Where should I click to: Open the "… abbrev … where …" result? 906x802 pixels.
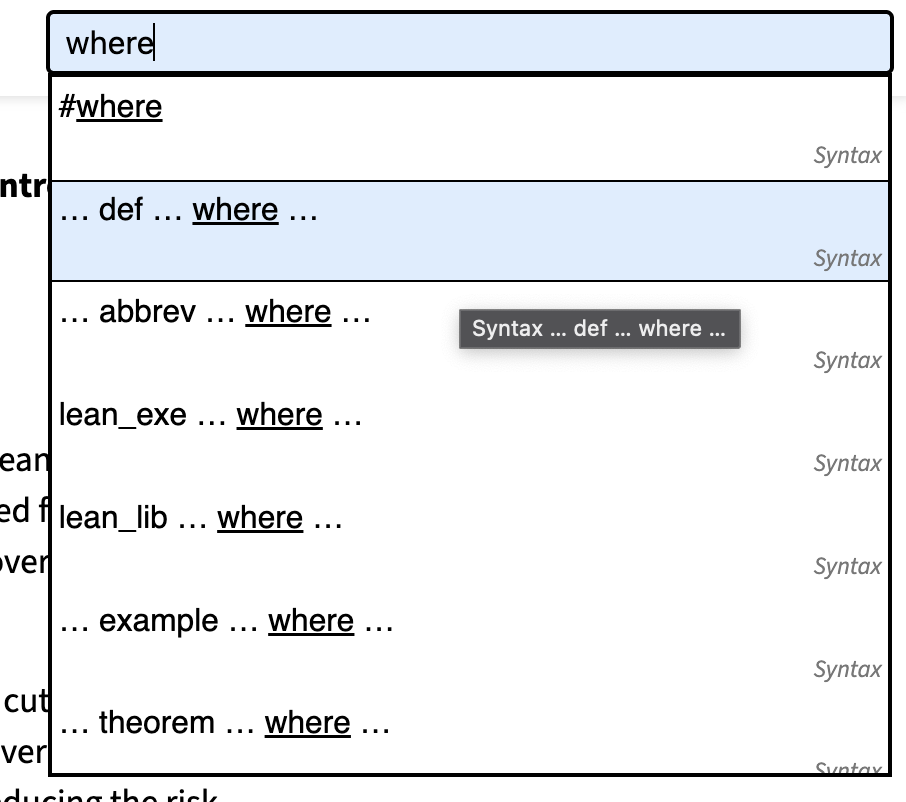(214, 313)
